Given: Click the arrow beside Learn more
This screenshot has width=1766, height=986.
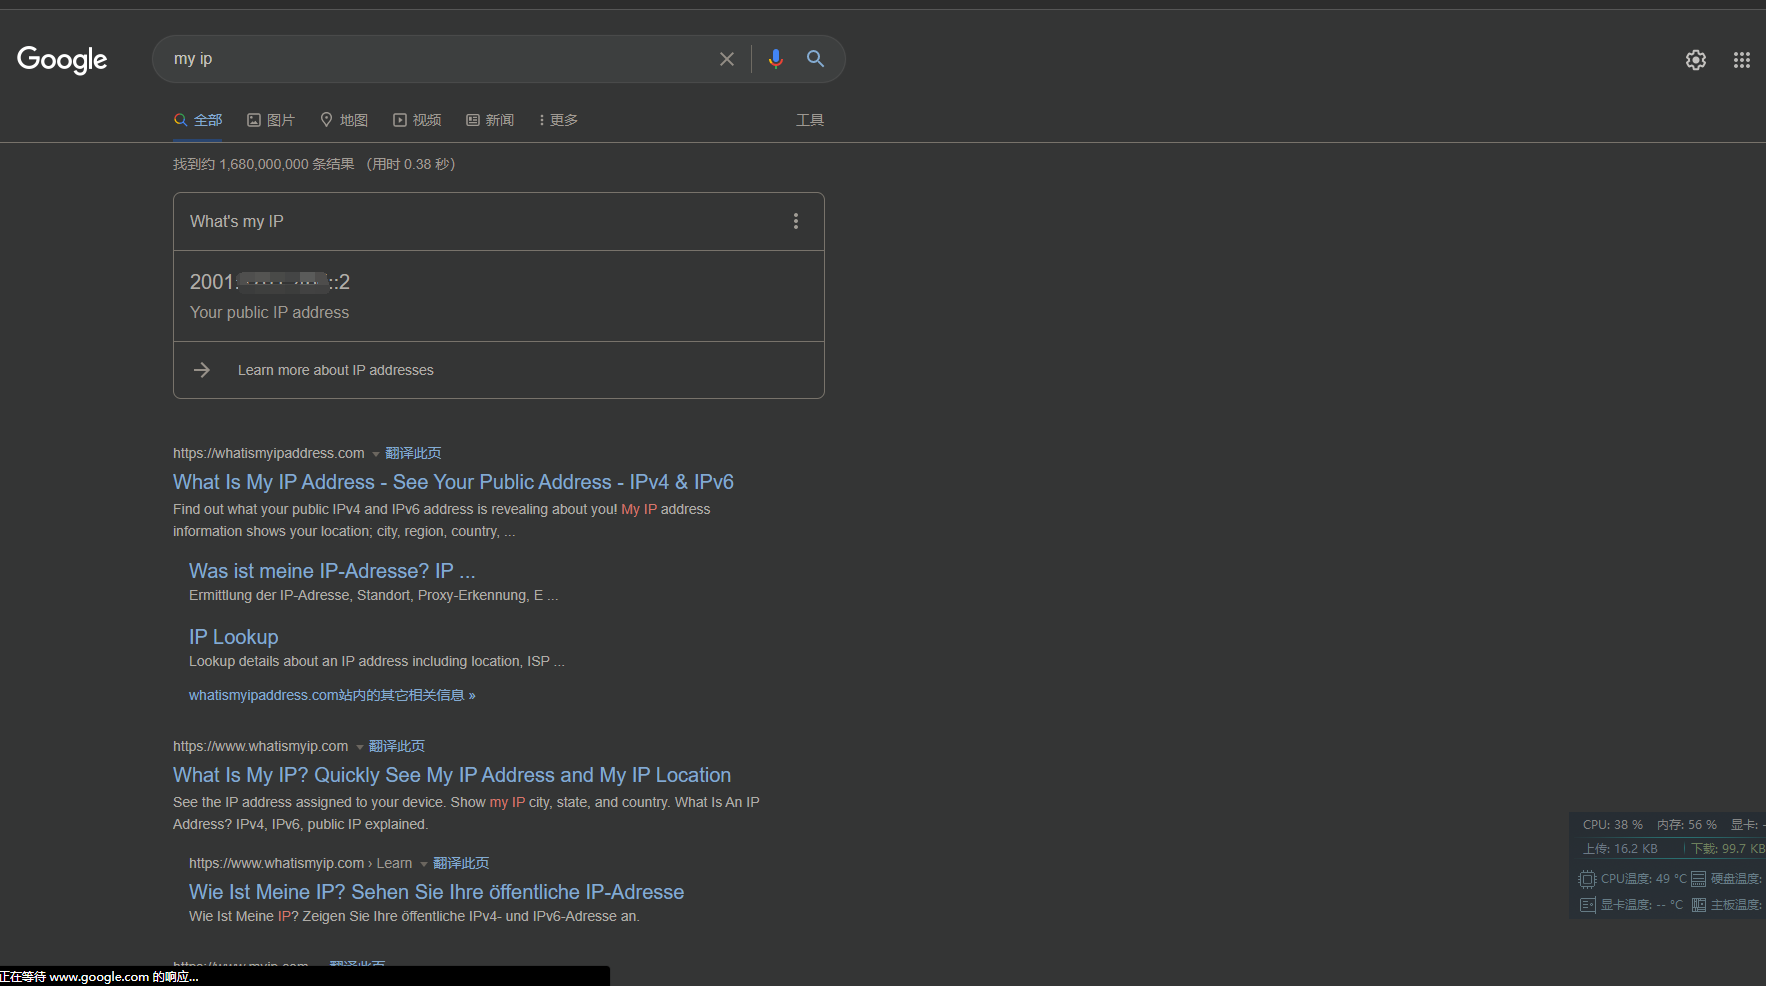Looking at the screenshot, I should [x=202, y=370].
